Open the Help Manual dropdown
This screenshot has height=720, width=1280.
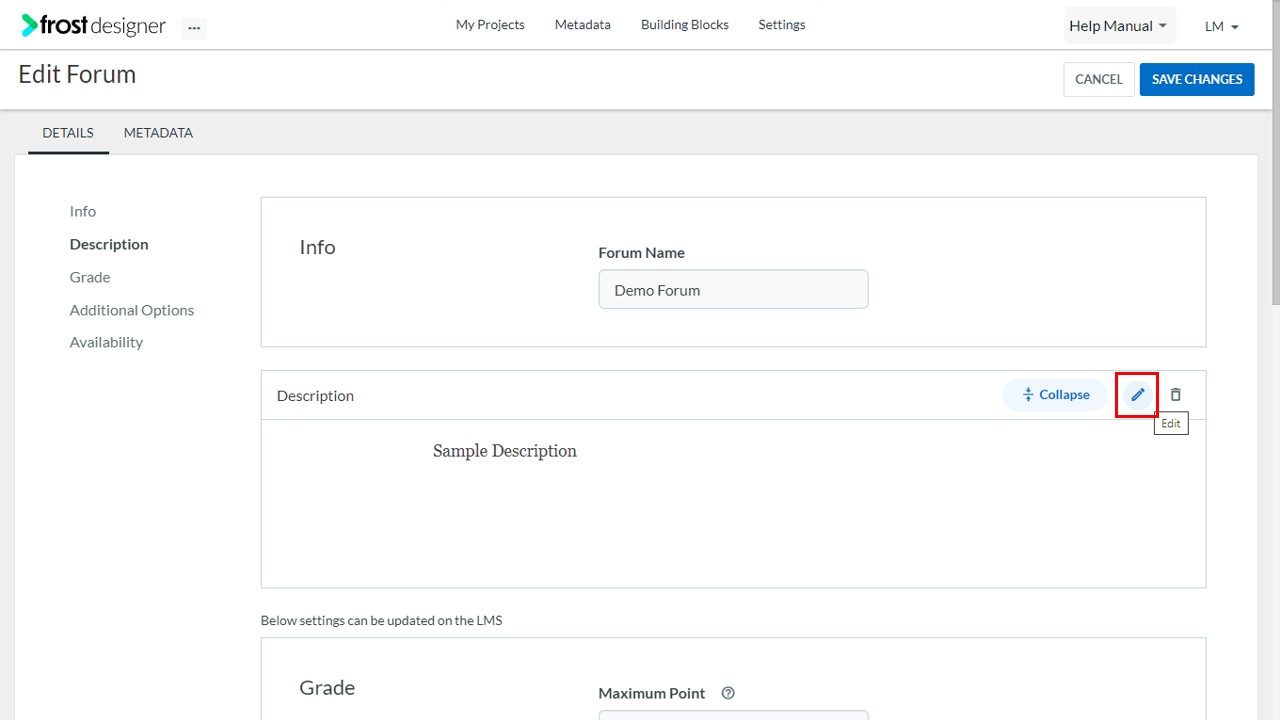point(1118,26)
